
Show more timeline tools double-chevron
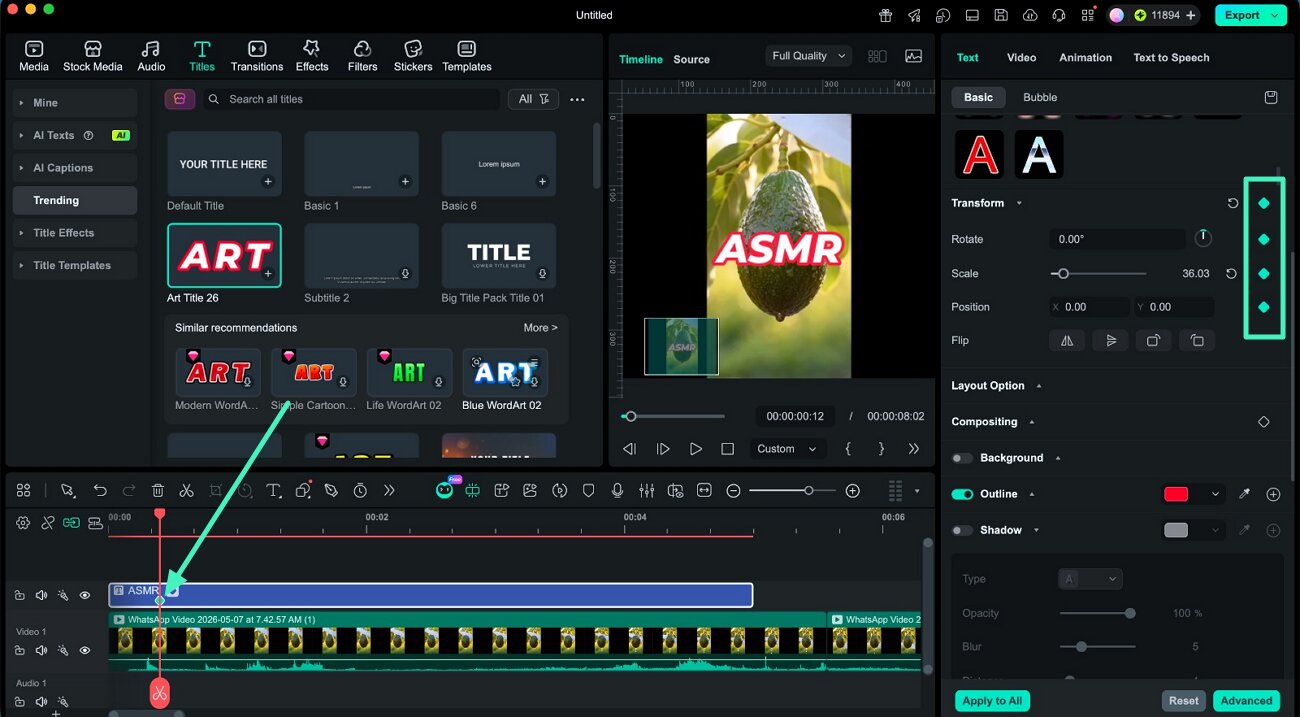pyautogui.click(x=389, y=490)
